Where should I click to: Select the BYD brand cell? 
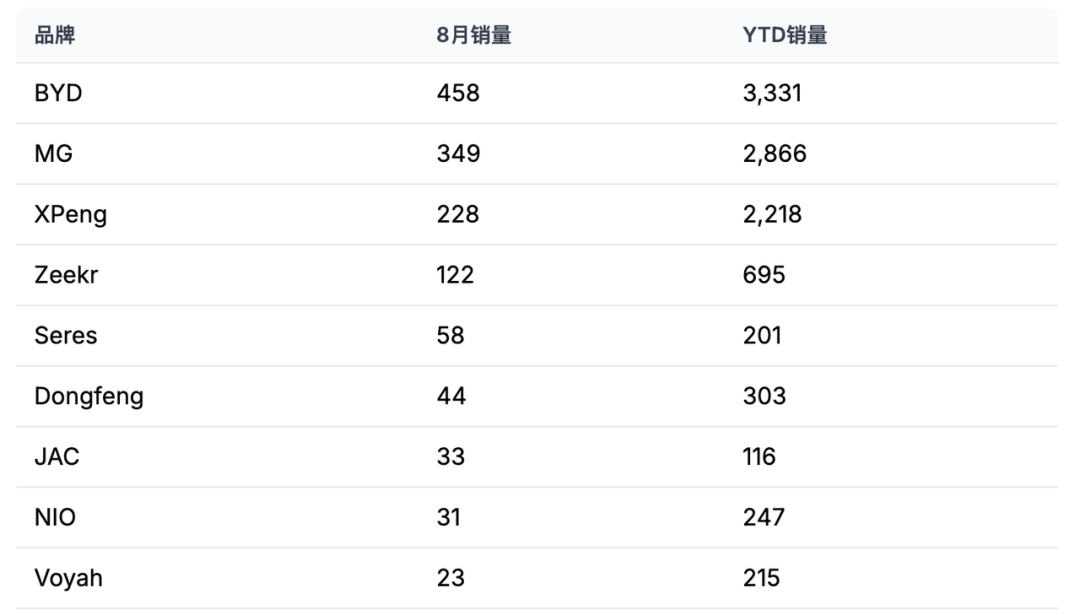[x=58, y=94]
